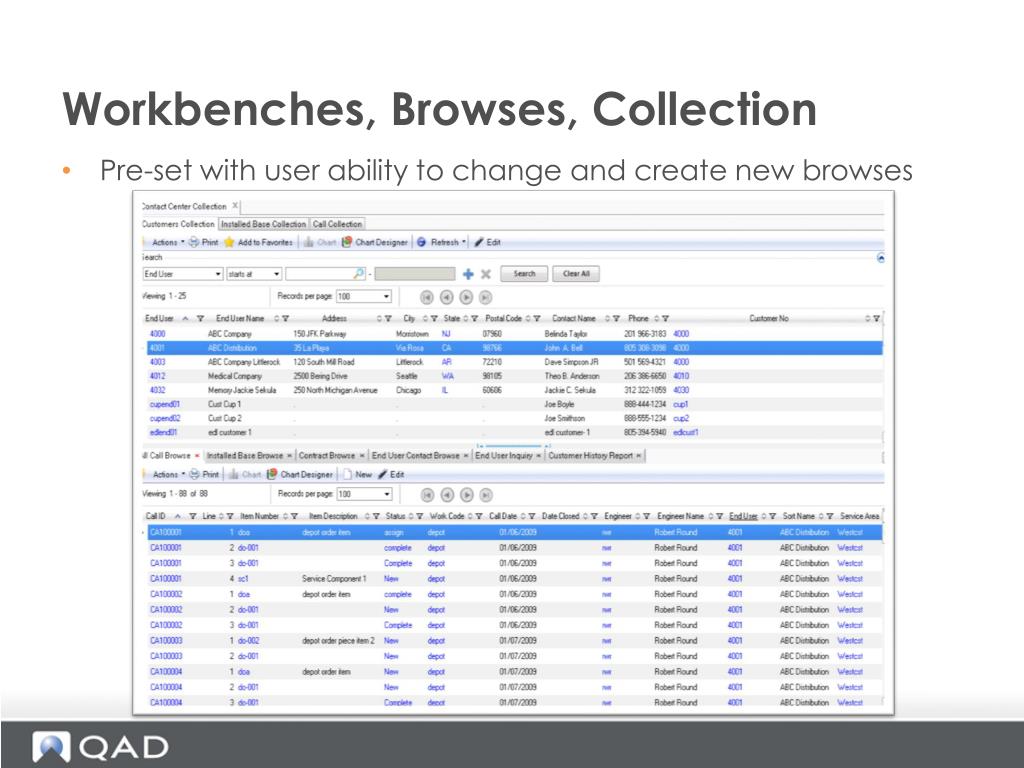Viewport: 1024px width, 768px height.
Task: Click the Add to Favorites star
Action: pyautogui.click(x=229, y=242)
